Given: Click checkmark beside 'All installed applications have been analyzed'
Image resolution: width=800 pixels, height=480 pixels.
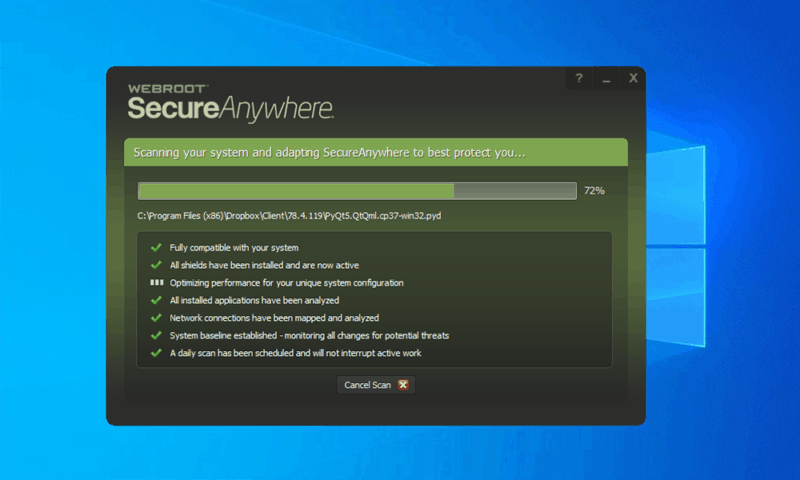Looking at the screenshot, I should (156, 300).
